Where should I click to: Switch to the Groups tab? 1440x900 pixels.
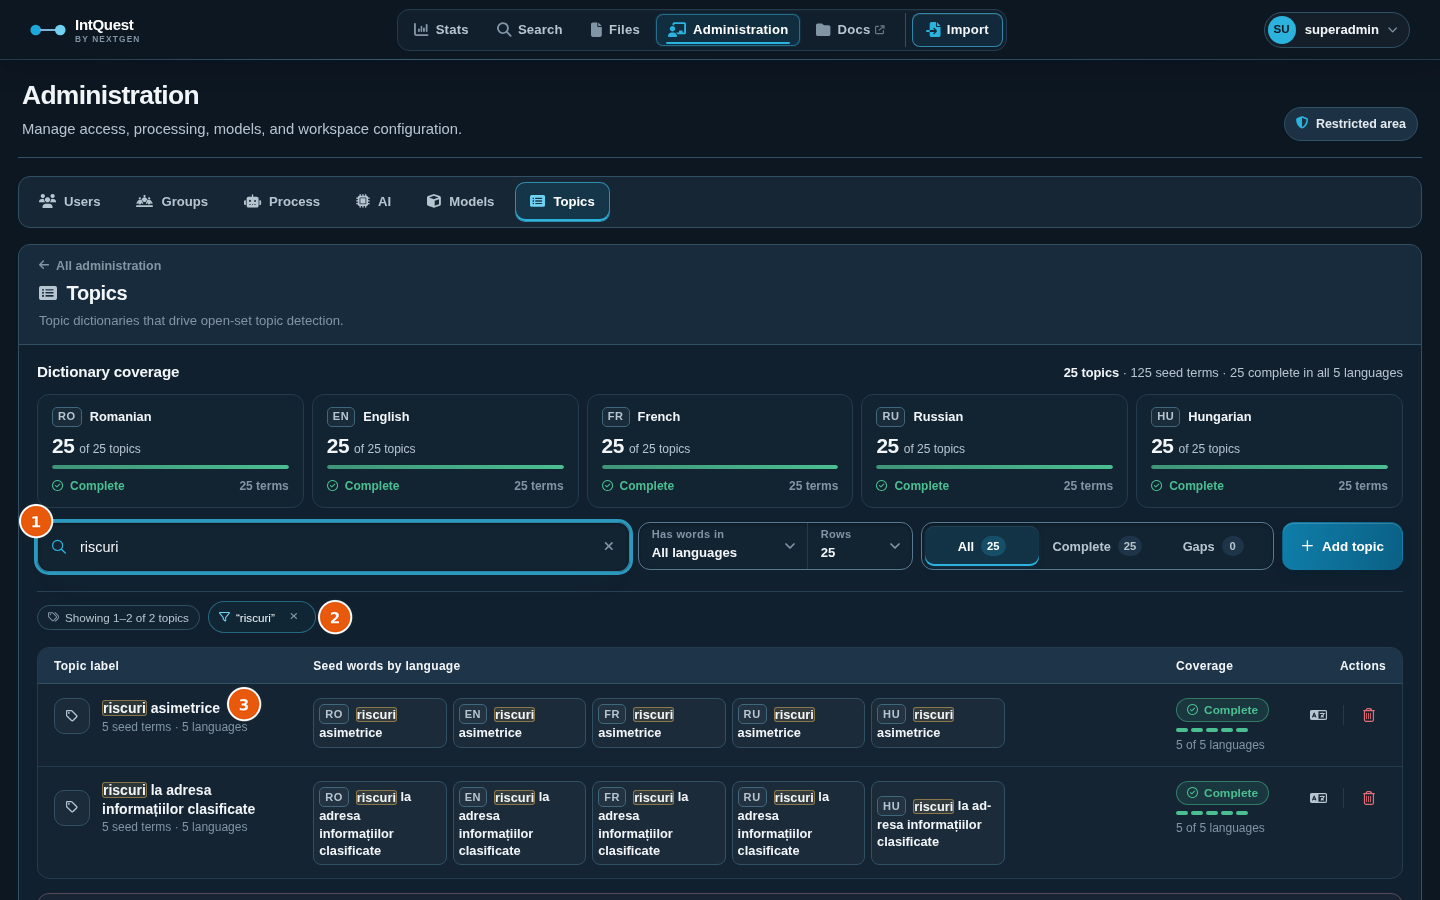pos(172,202)
